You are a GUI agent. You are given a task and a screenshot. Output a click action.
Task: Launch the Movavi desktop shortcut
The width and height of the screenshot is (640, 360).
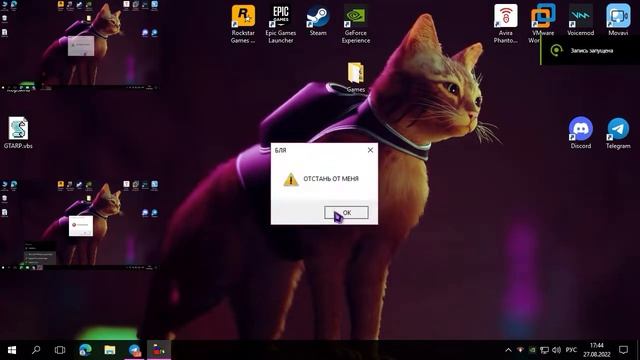click(x=618, y=20)
